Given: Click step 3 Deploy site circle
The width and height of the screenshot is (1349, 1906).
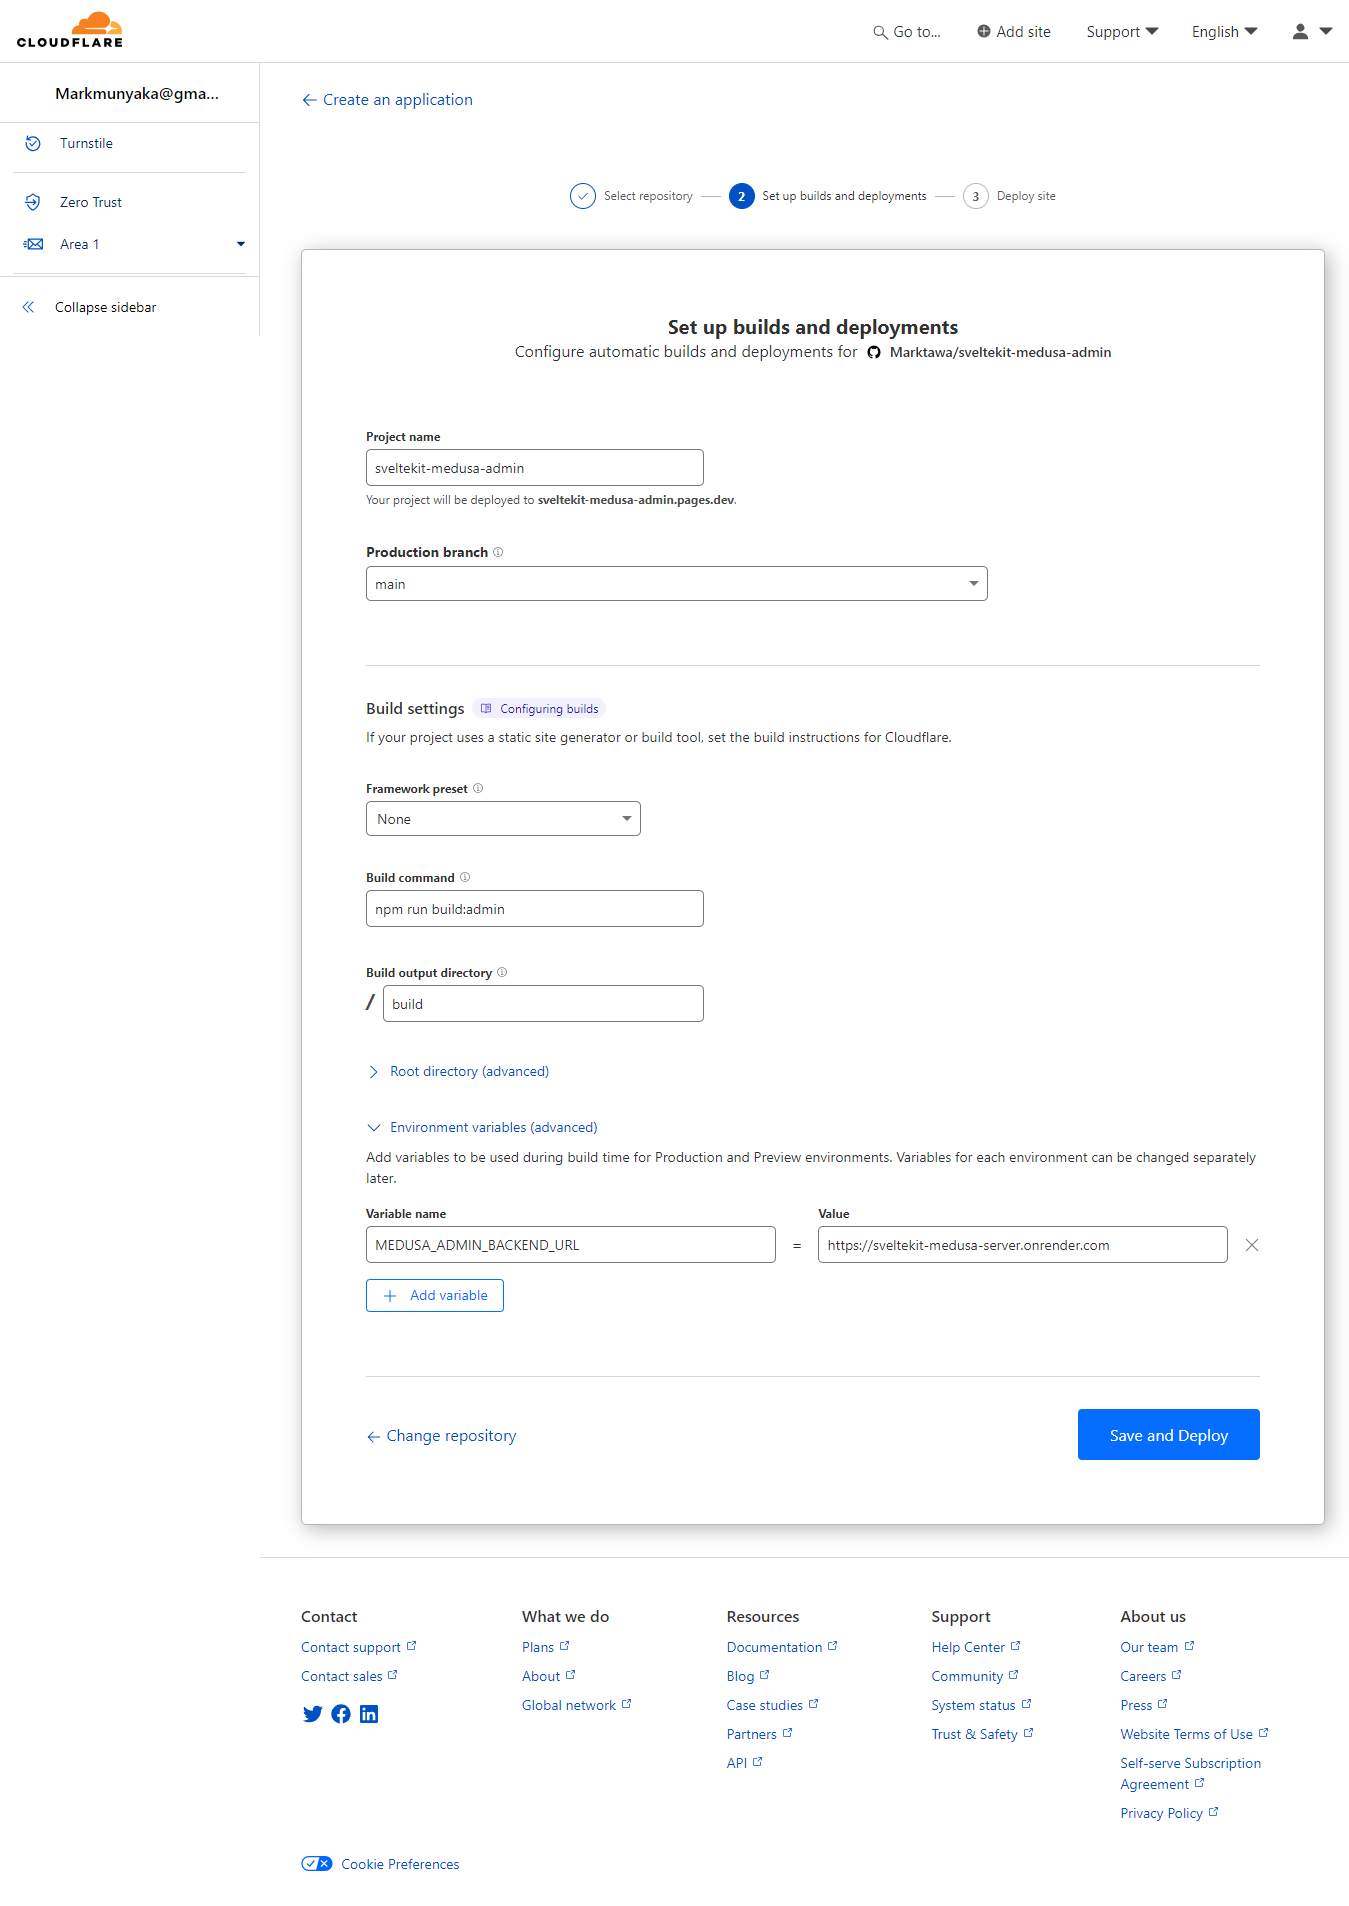Looking at the screenshot, I should 976,196.
